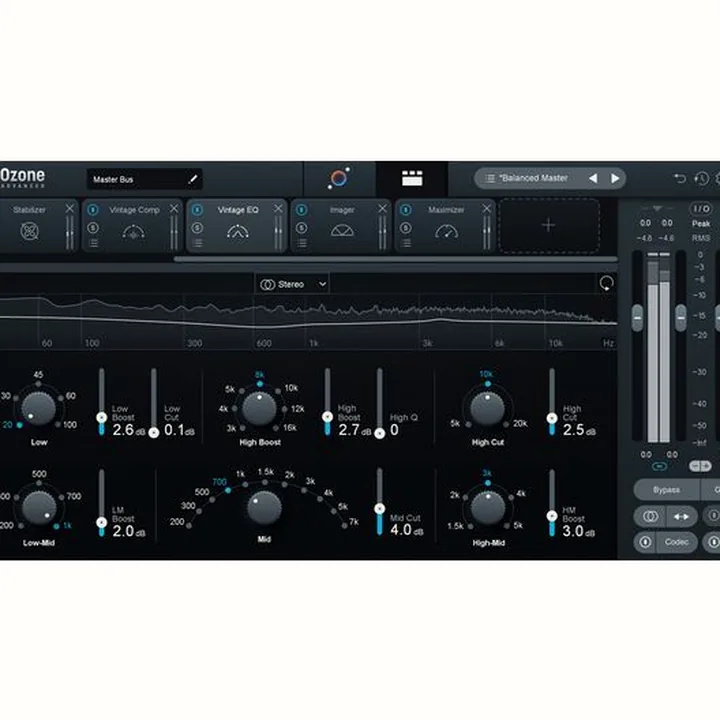Click the High Cut slider handle
The width and height of the screenshot is (720, 720).
pos(552,418)
